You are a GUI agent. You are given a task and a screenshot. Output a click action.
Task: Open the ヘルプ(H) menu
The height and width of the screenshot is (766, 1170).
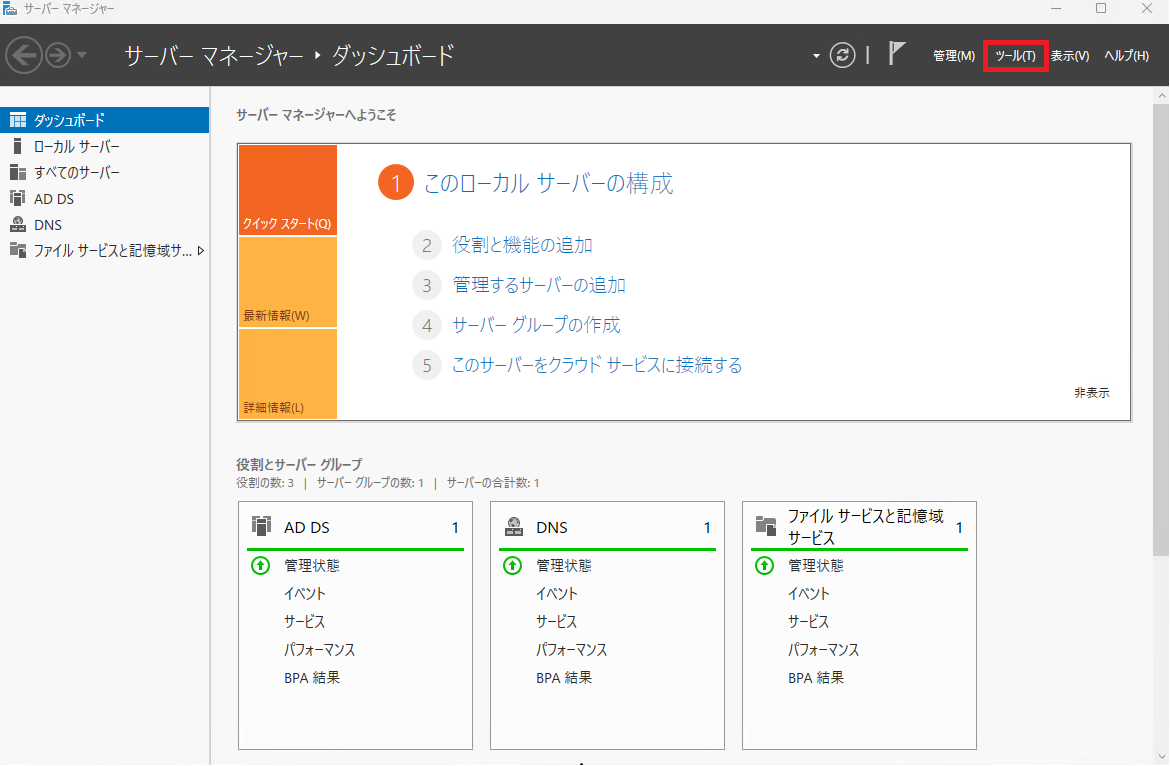pos(1126,56)
